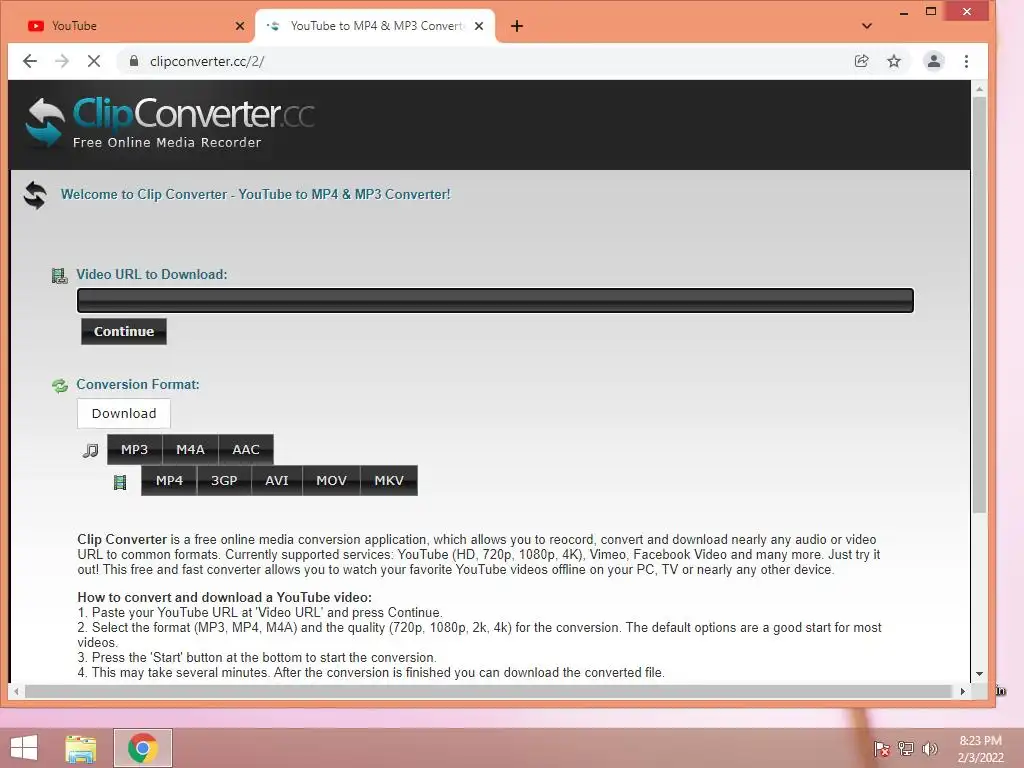
Task: Select MKV video format
Action: pyautogui.click(x=389, y=481)
